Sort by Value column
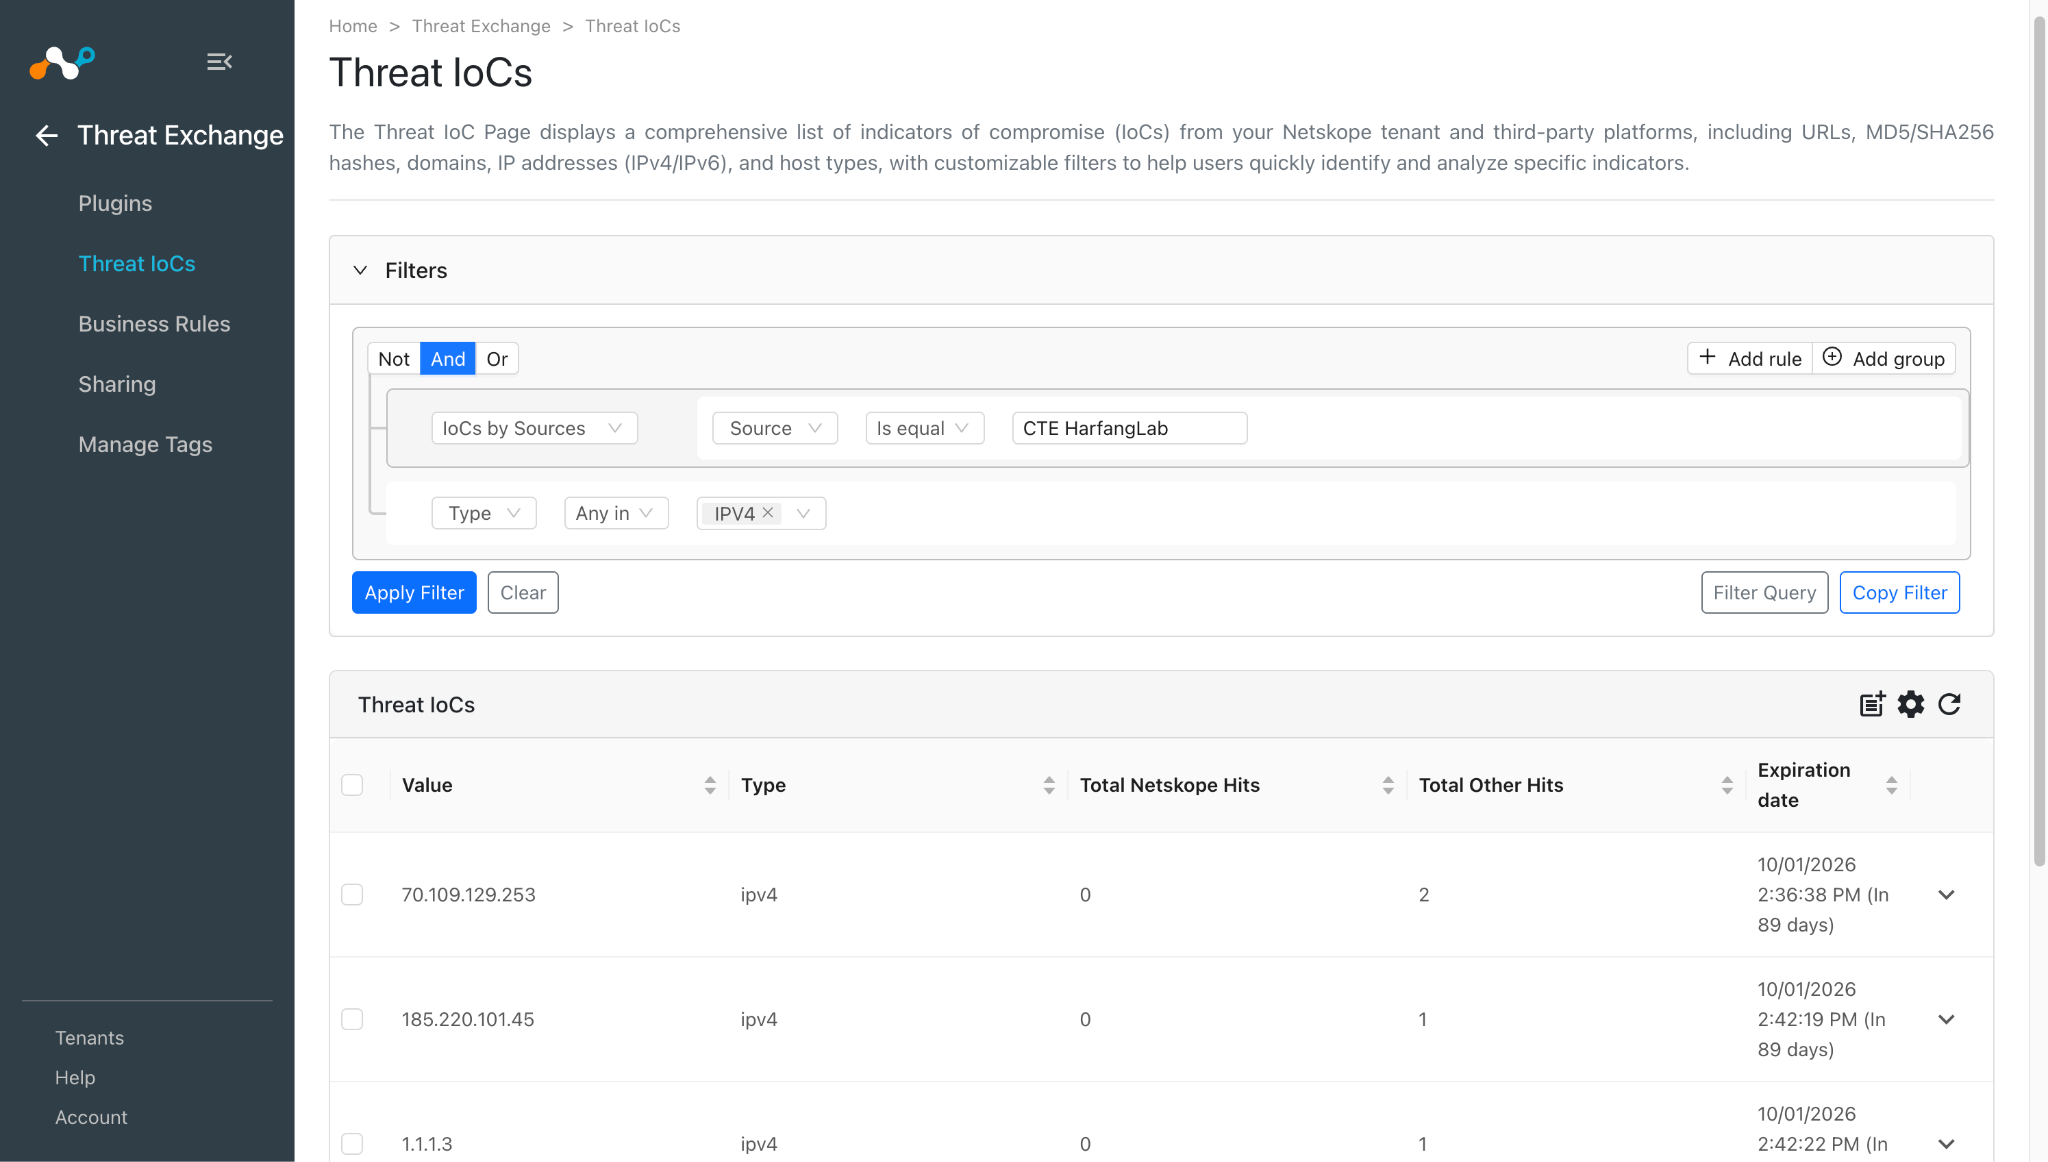 (710, 785)
